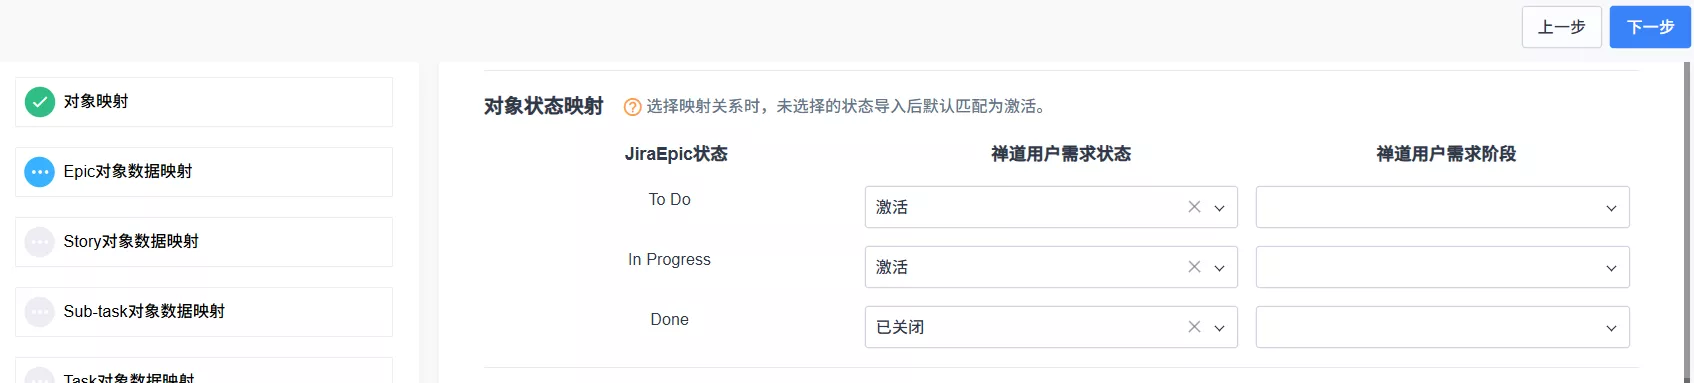Image resolution: width=1694 pixels, height=383 pixels.
Task: Go to the 对象映射 step
Action: click(204, 102)
